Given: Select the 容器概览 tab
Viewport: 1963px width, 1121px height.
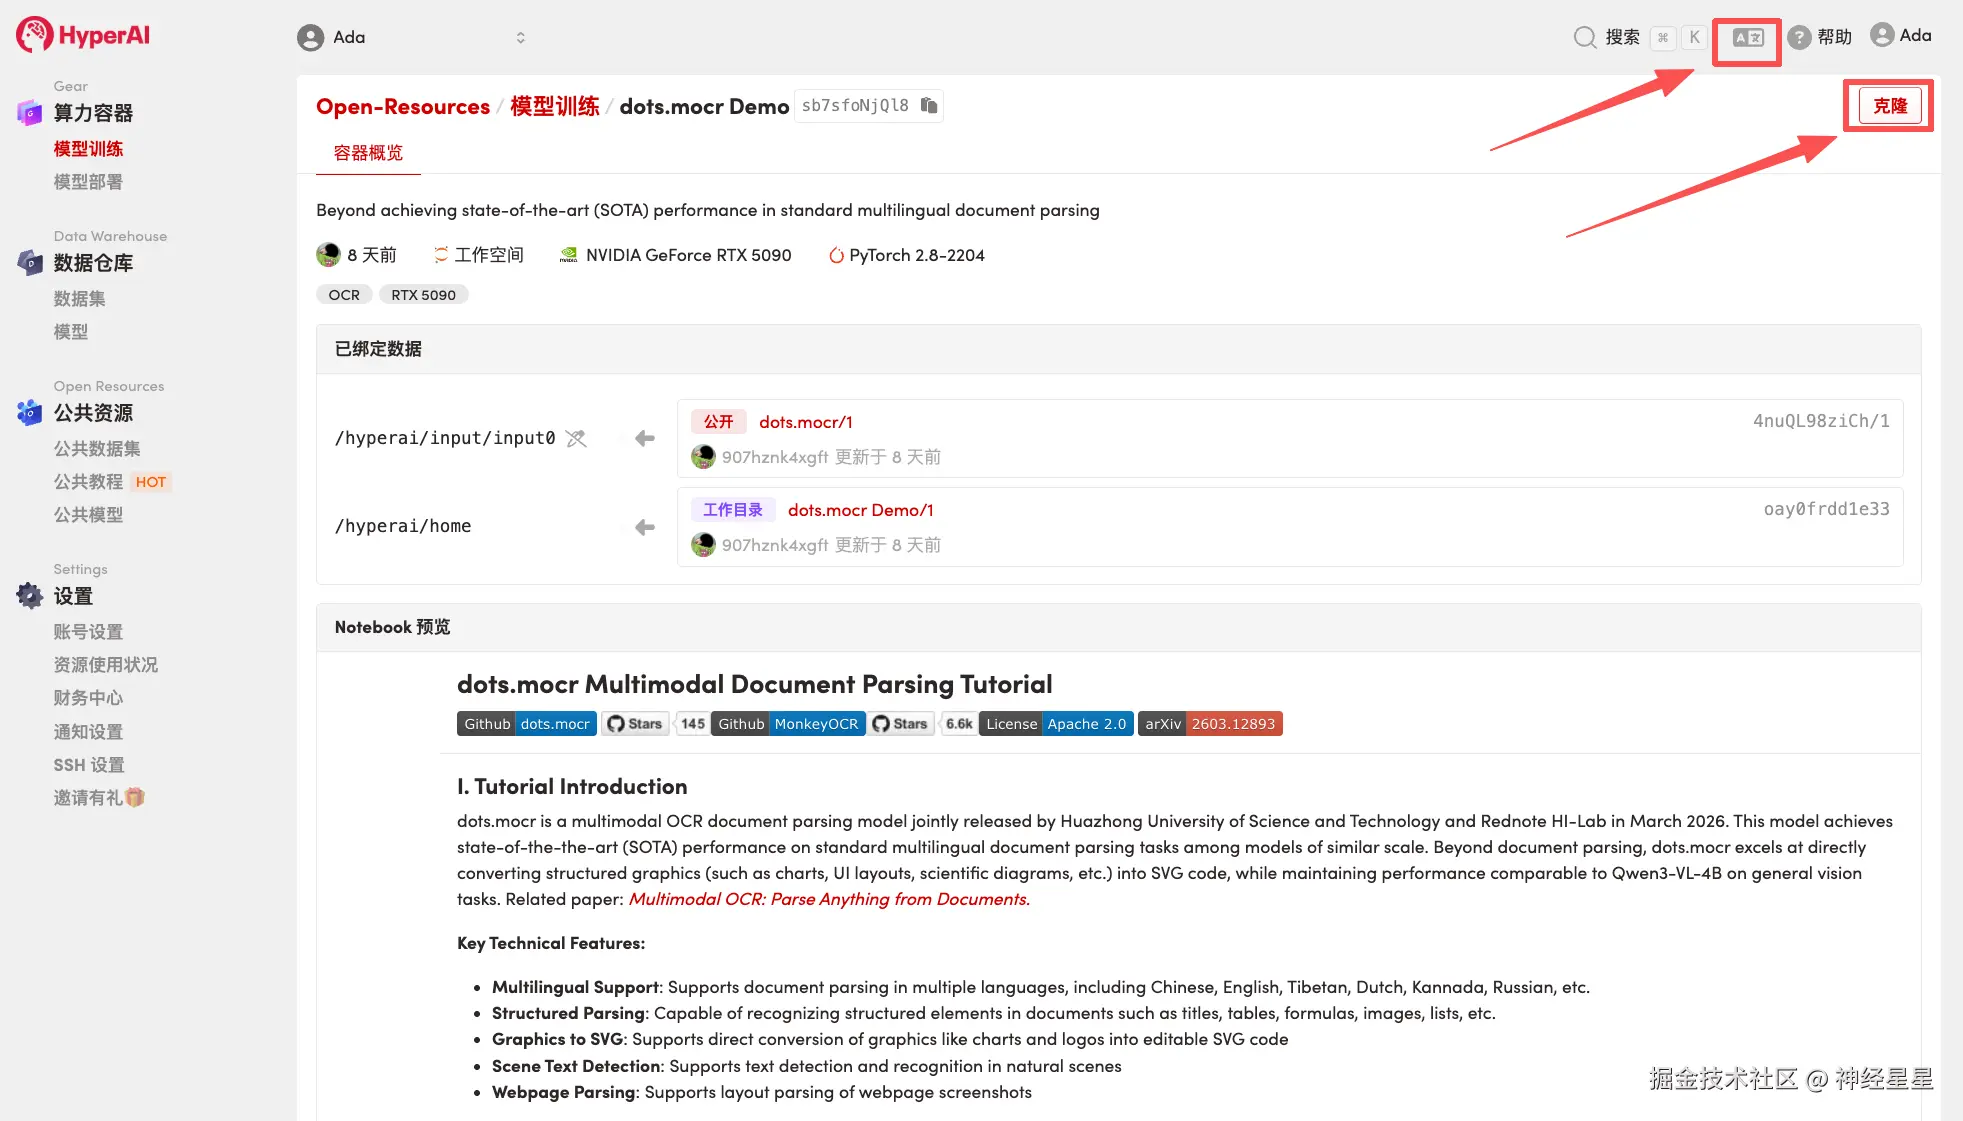Looking at the screenshot, I should coord(368,153).
